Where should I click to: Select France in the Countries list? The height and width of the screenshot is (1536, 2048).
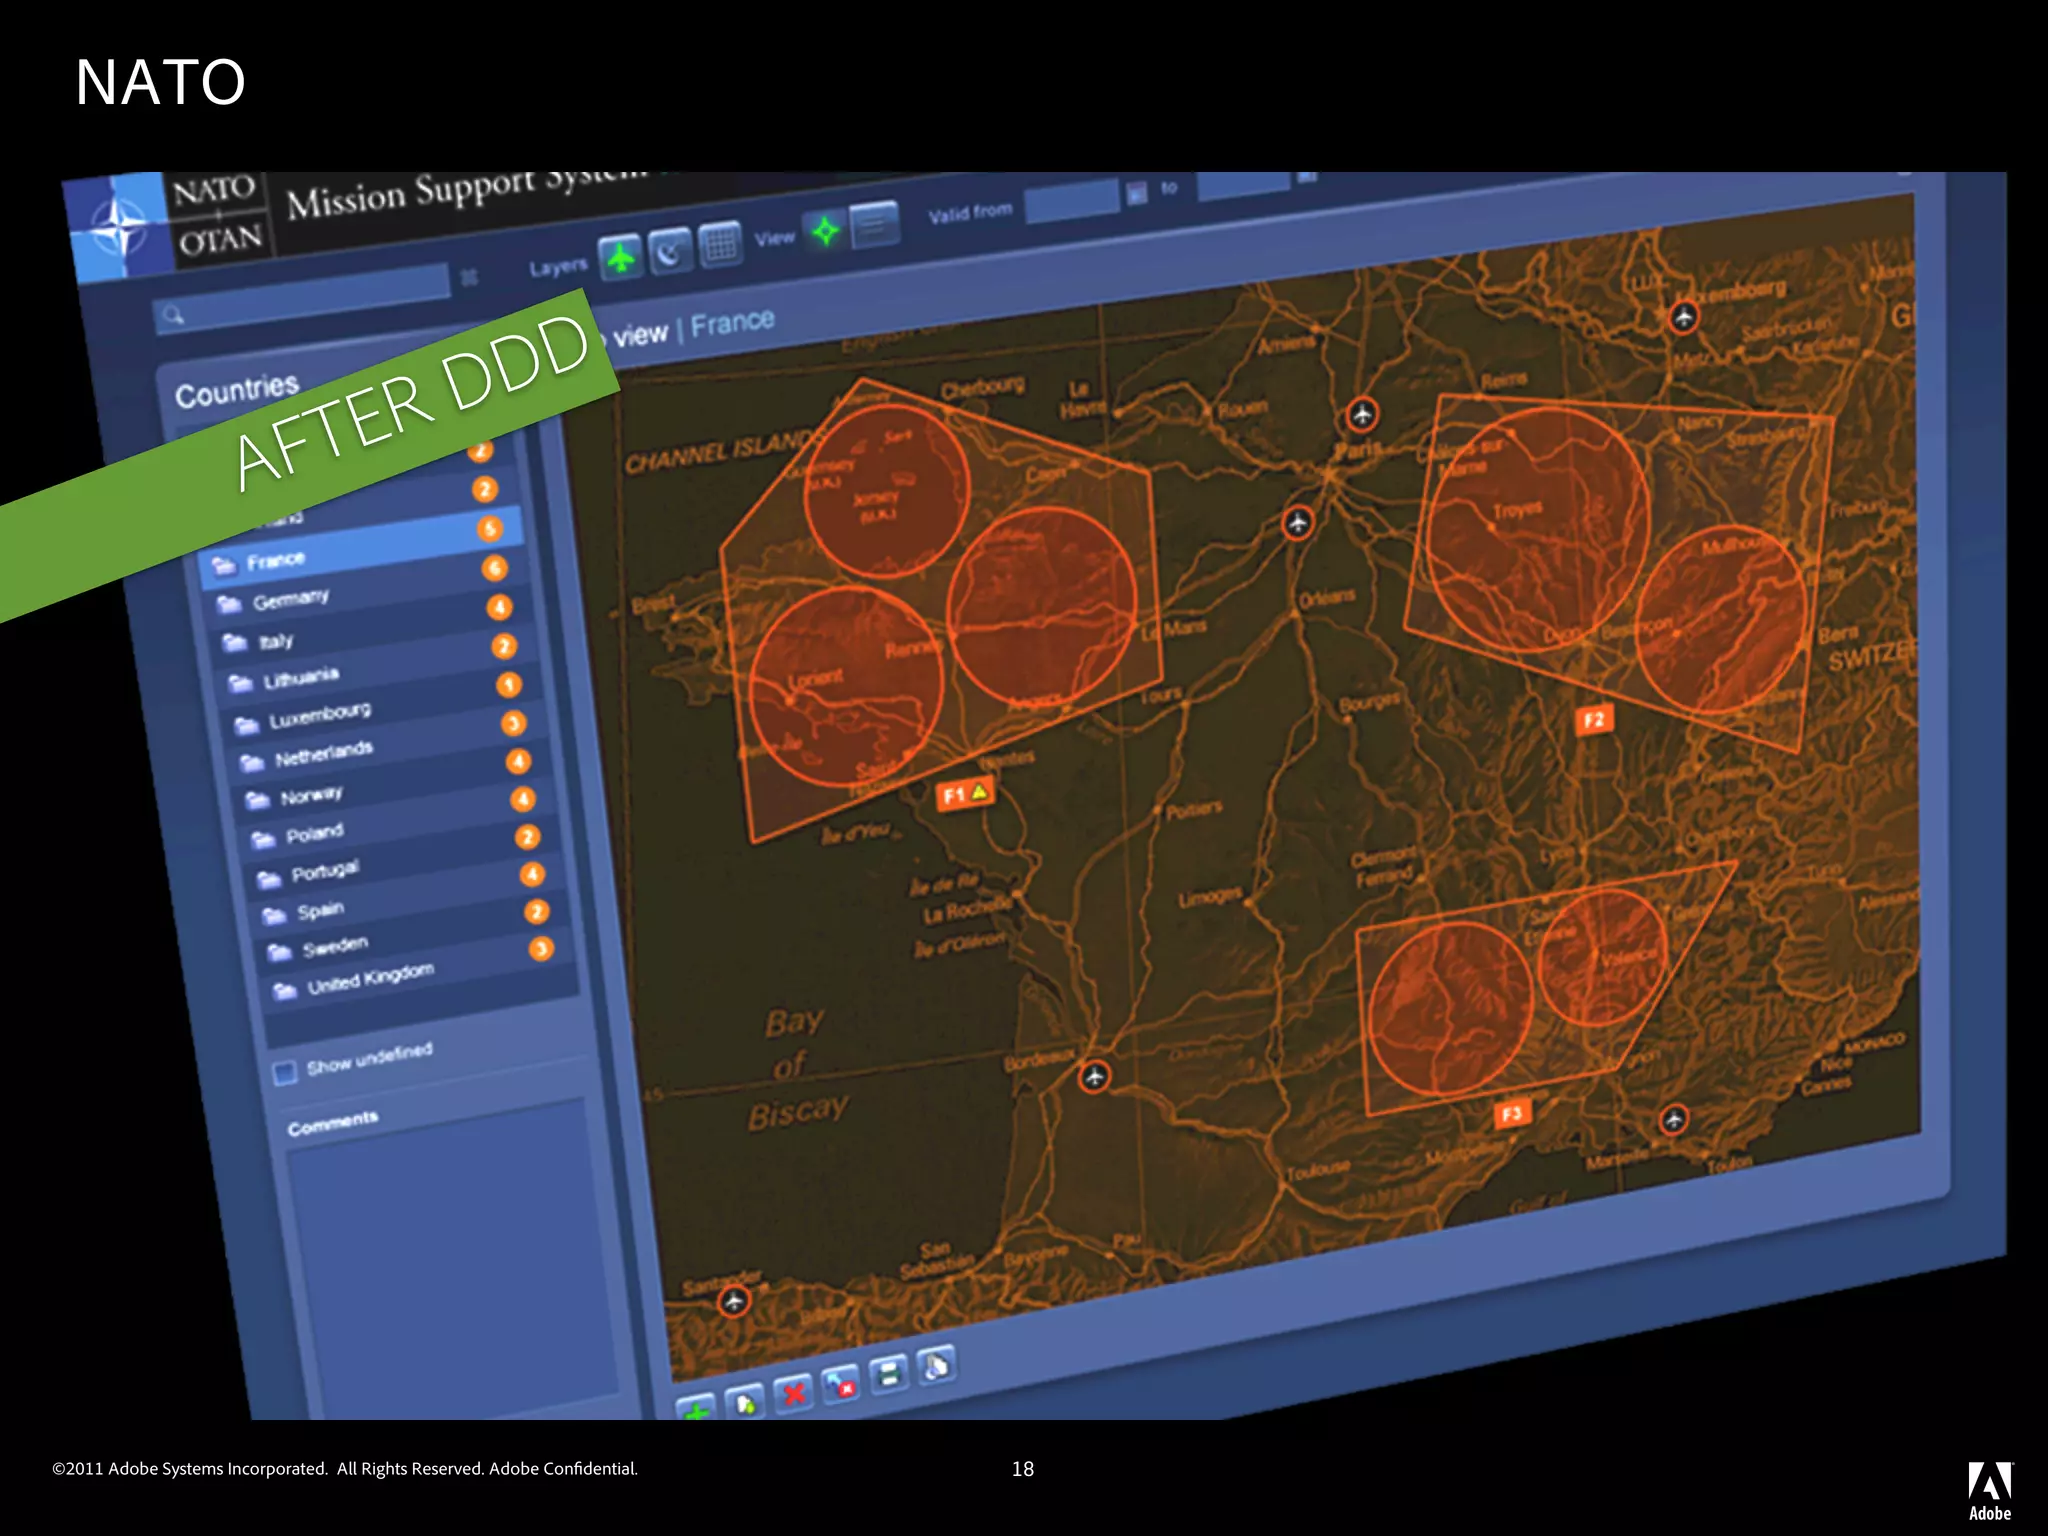276,560
